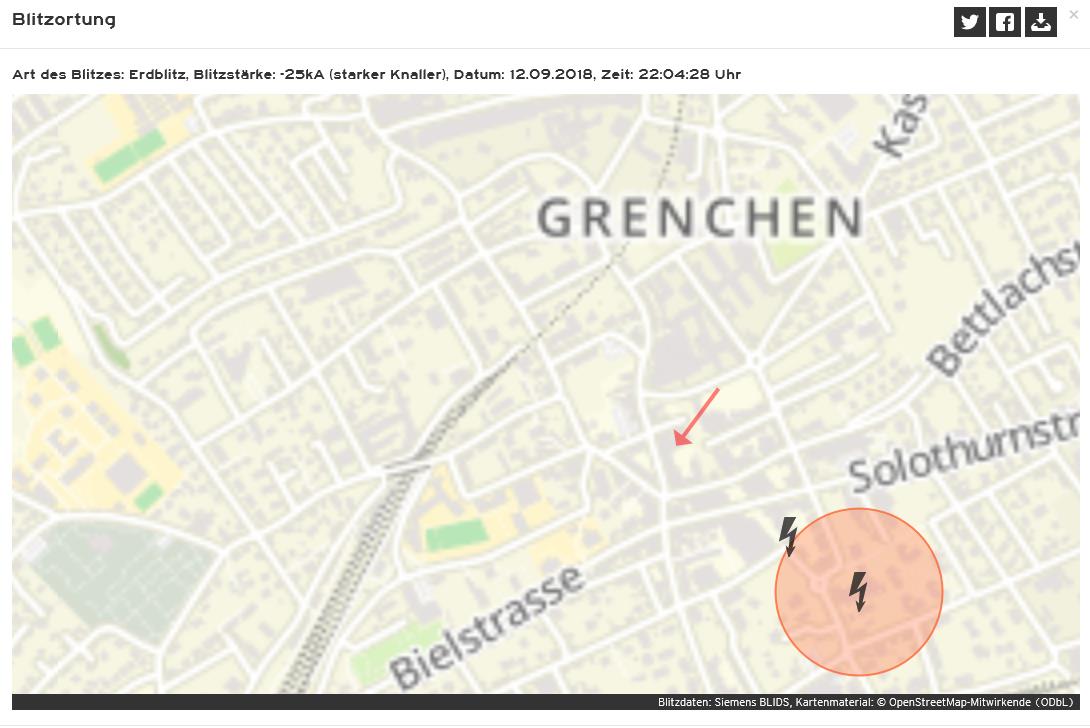Click the Bettlachstrasse street label
Viewport: 1090px width, 728px height.
point(1003,309)
